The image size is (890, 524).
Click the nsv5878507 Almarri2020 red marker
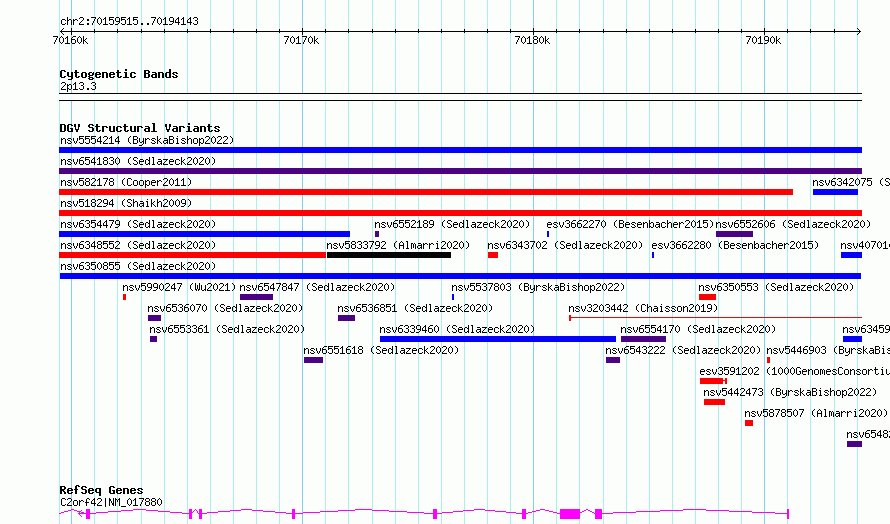(749, 423)
